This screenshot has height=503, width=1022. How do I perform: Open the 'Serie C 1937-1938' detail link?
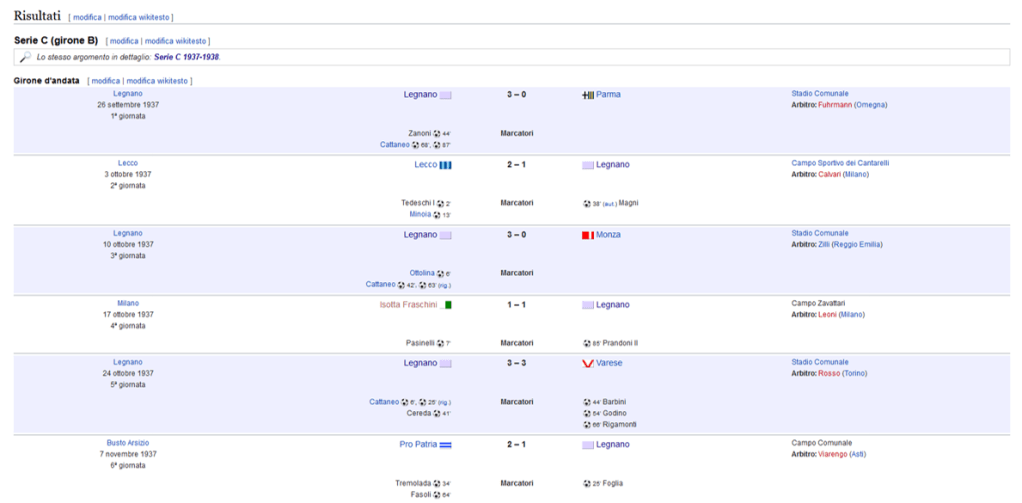[x=186, y=57]
